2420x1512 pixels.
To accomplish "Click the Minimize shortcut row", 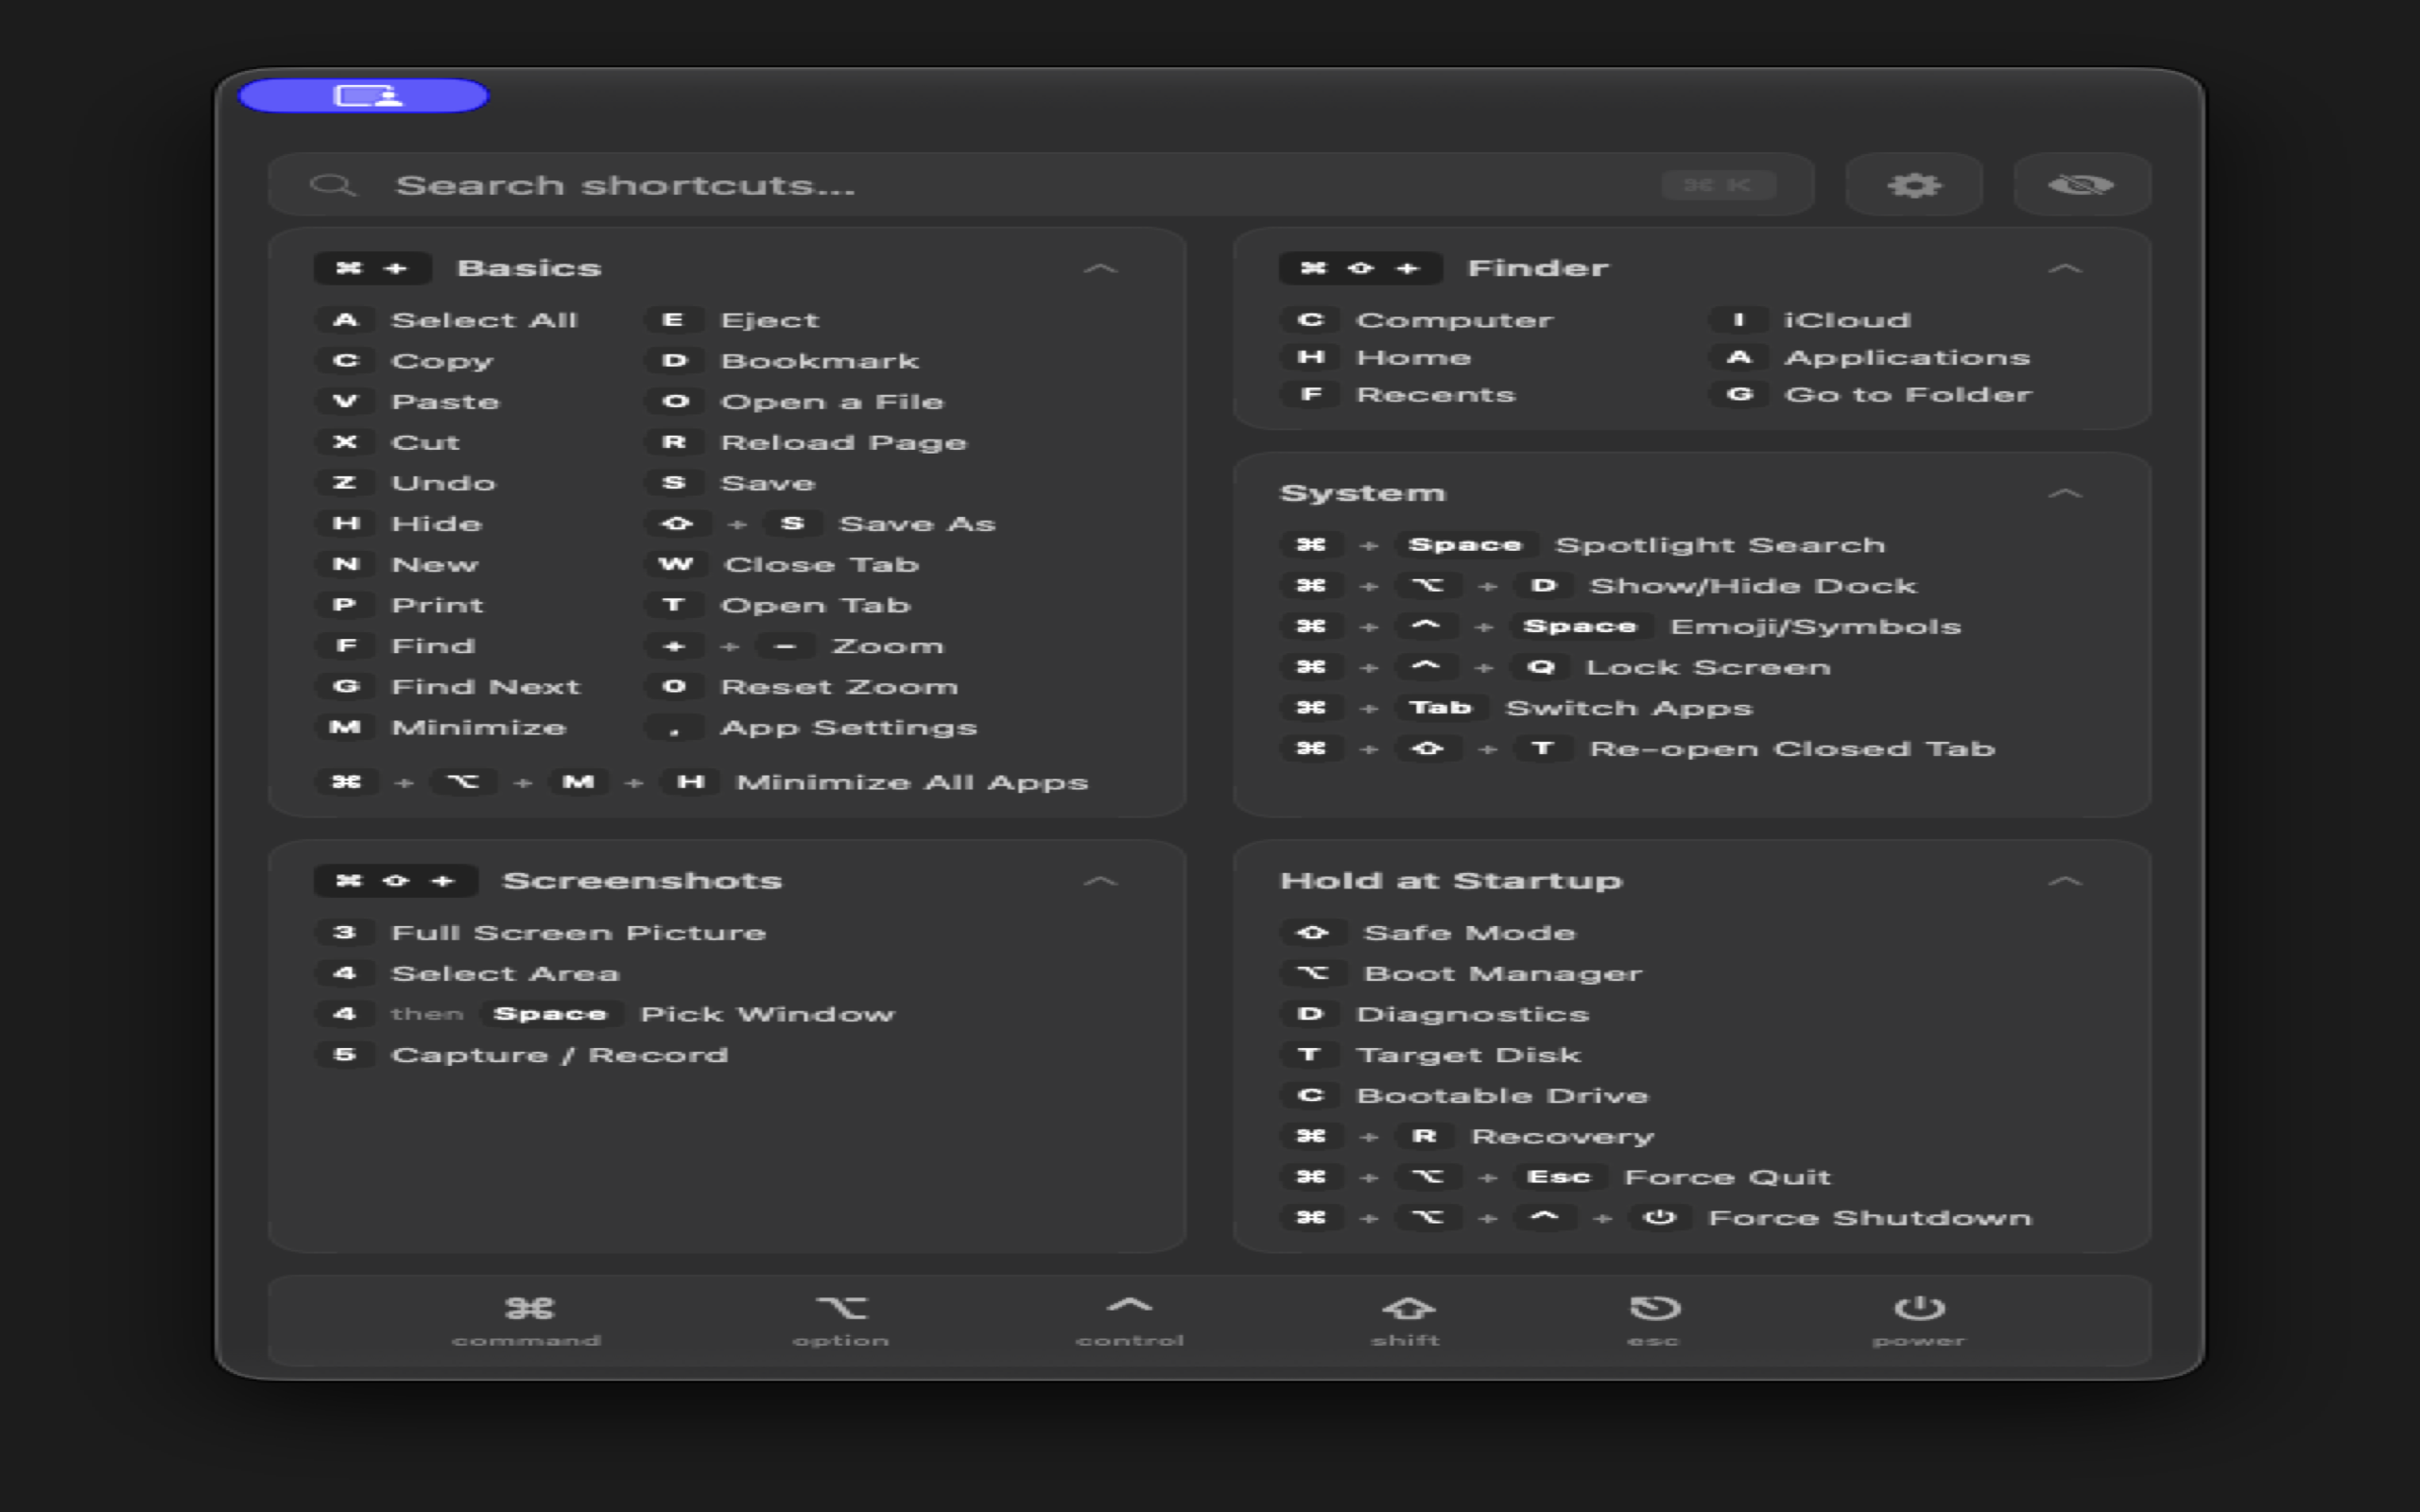I will pos(442,728).
